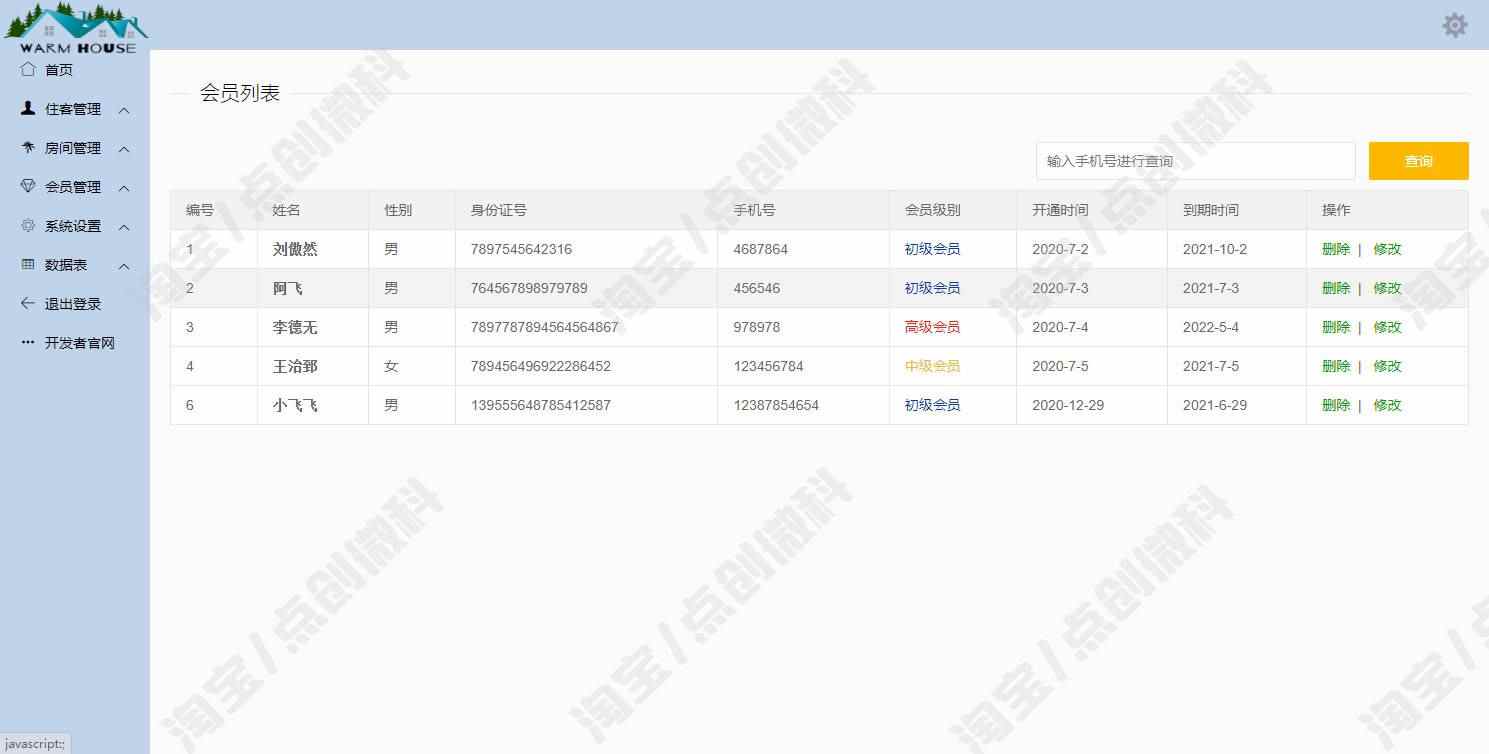Image resolution: width=1489 pixels, height=754 pixels.
Task: Click the ellipsis icon beside 开发者官网
Action: (x=28, y=342)
